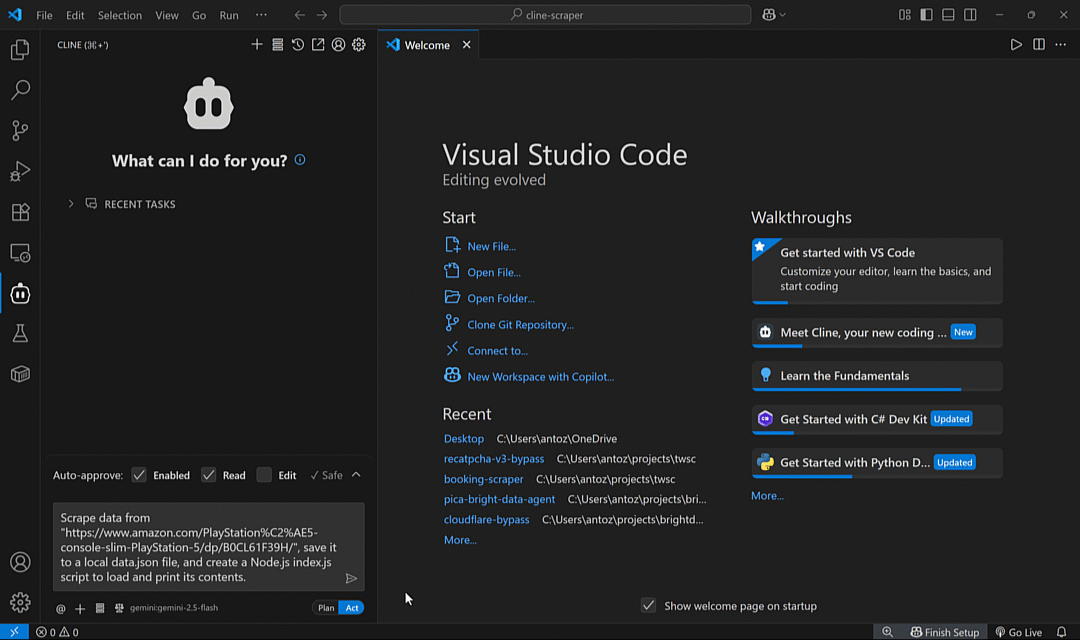Open Cline task history icon
This screenshot has height=640, width=1080.
coord(298,45)
